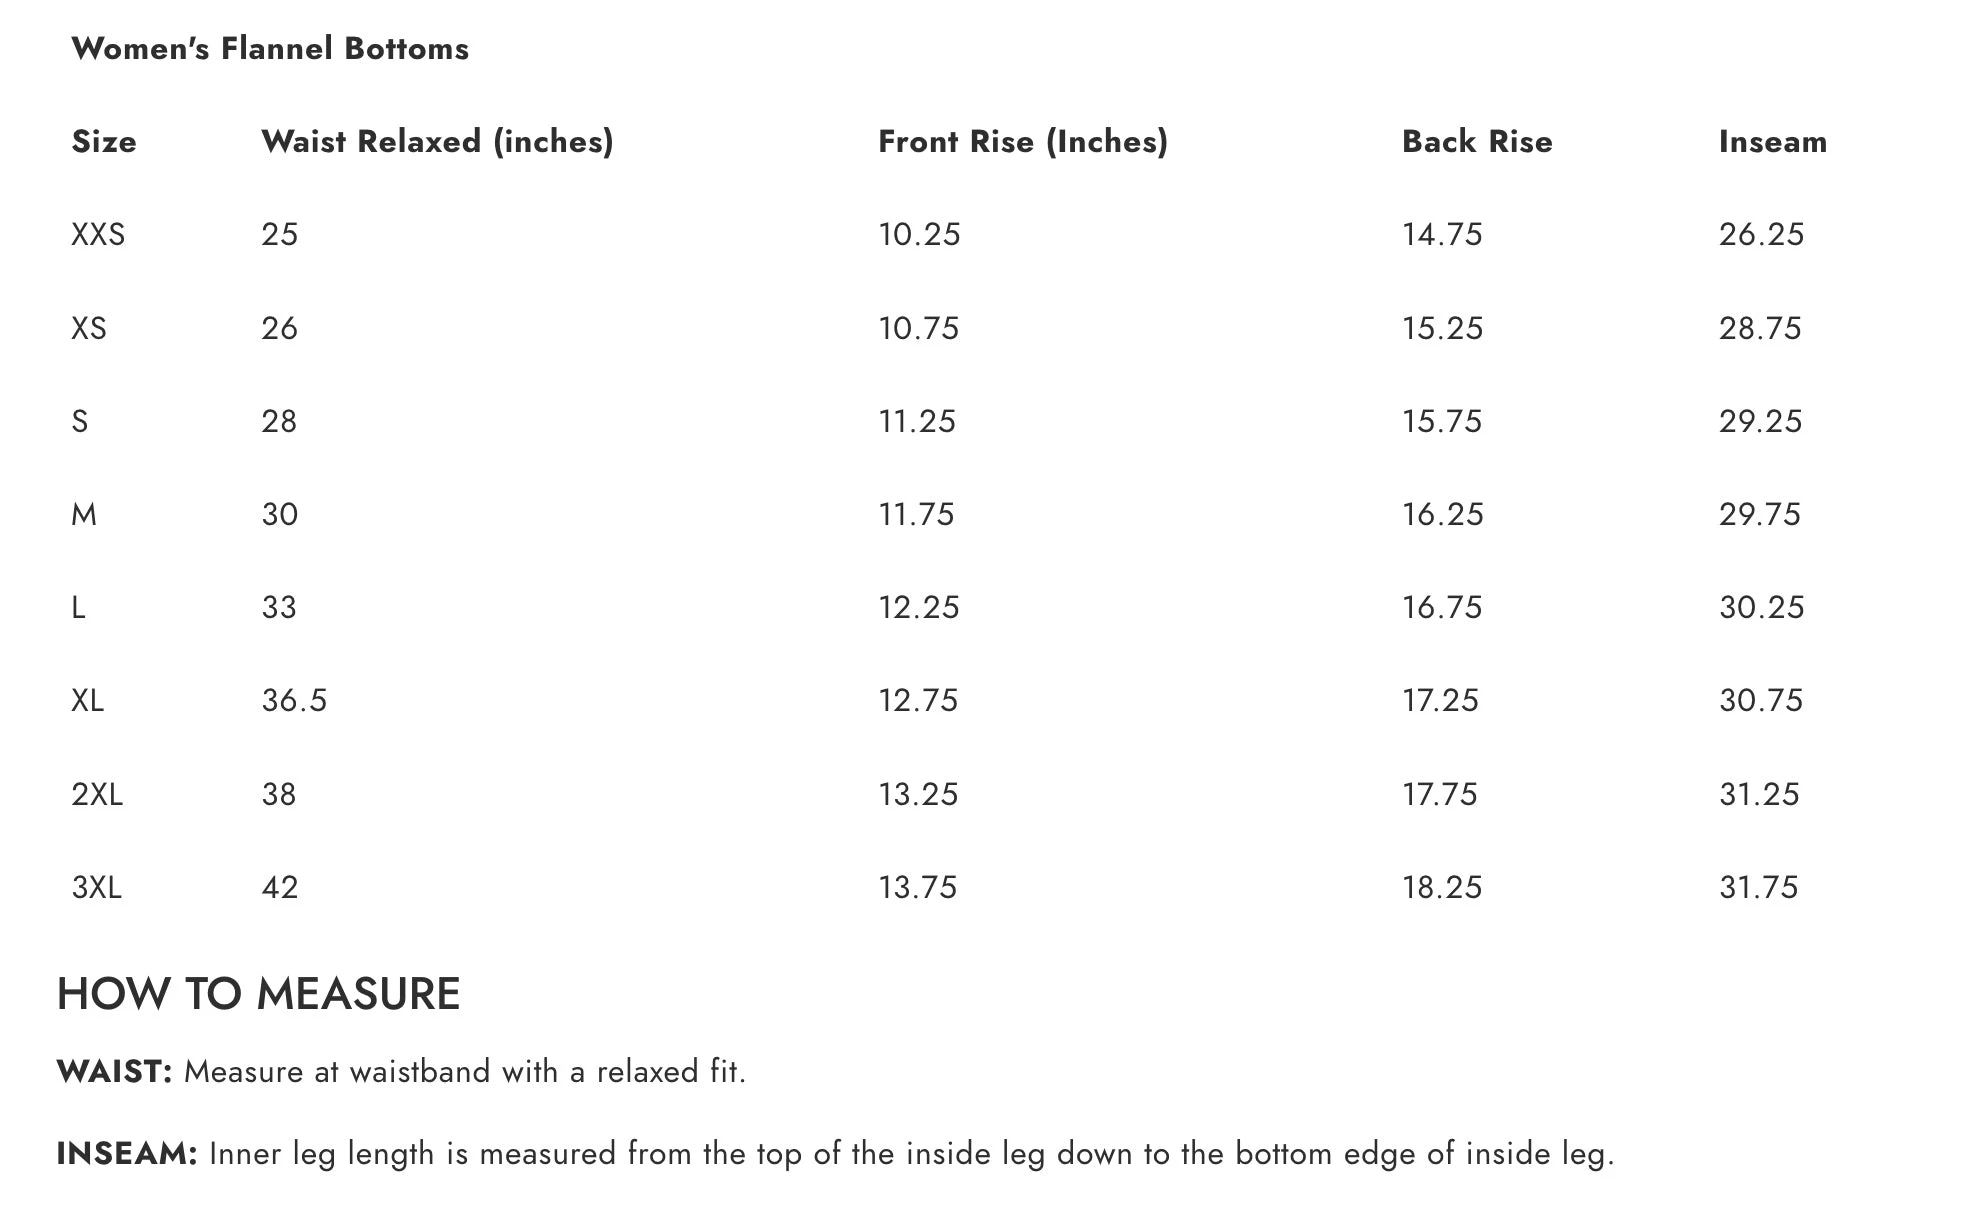Select the XS size label
Screen dimensions: 1982x1229
click(x=89, y=328)
